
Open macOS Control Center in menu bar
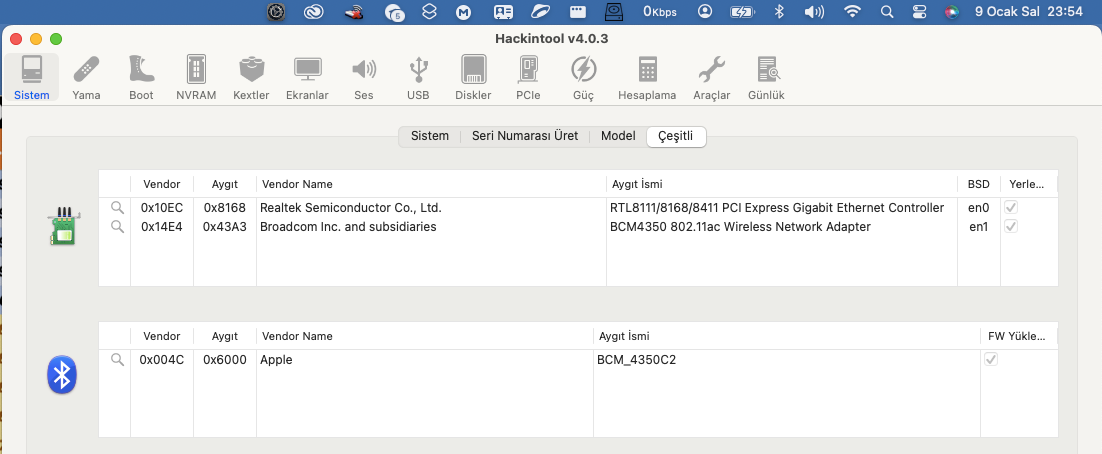(x=919, y=12)
